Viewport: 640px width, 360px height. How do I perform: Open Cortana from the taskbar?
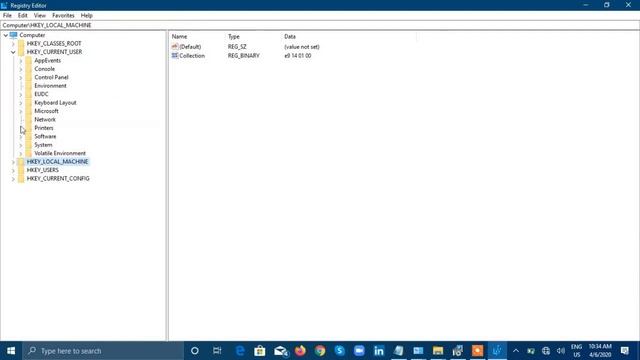pyautogui.click(x=195, y=351)
